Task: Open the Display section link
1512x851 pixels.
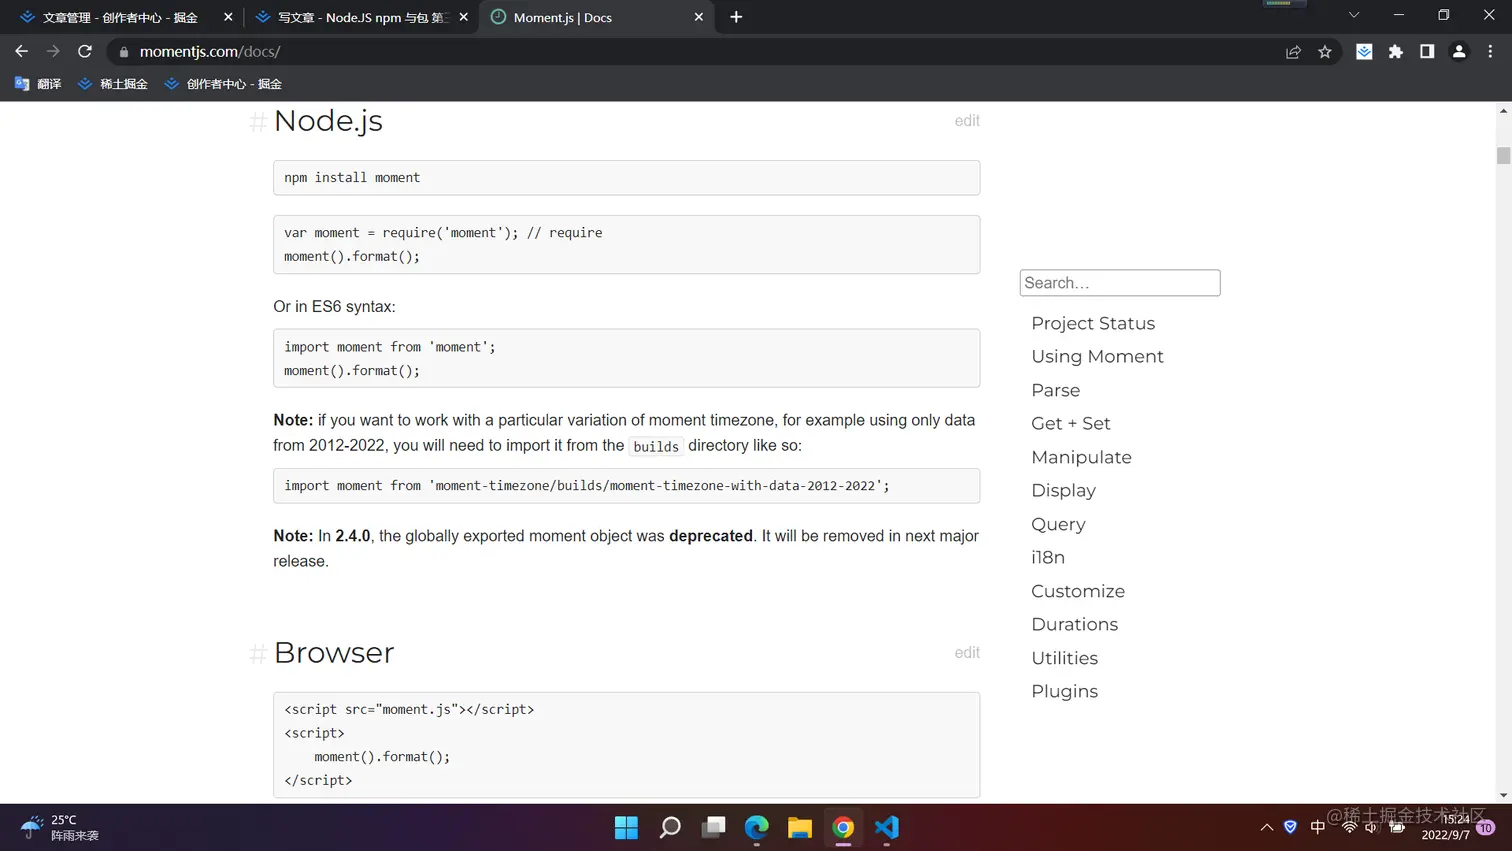Action: point(1063,491)
